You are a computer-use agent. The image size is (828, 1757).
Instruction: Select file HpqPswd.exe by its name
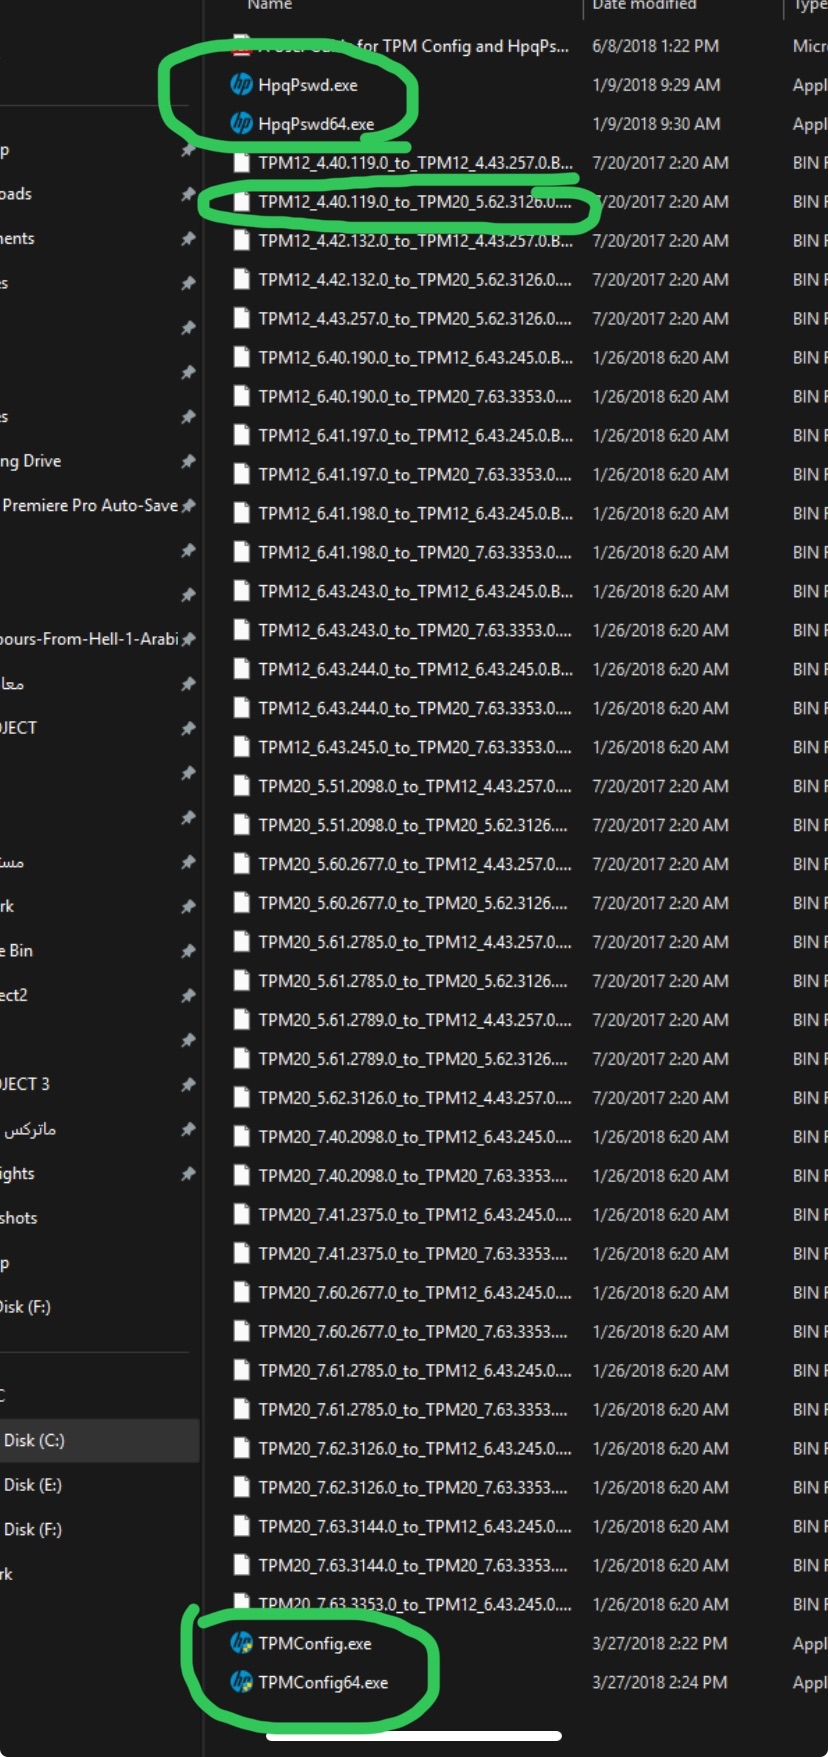click(308, 85)
